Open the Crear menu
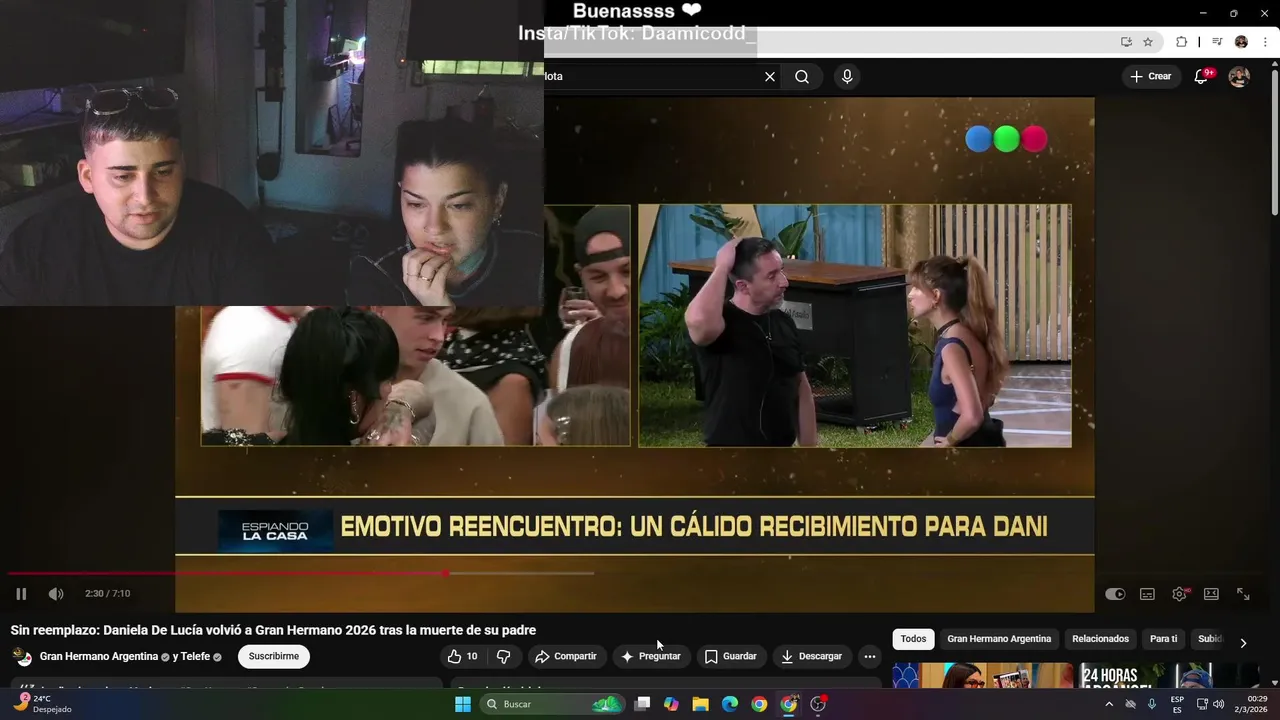The height and width of the screenshot is (720, 1280). click(1150, 76)
